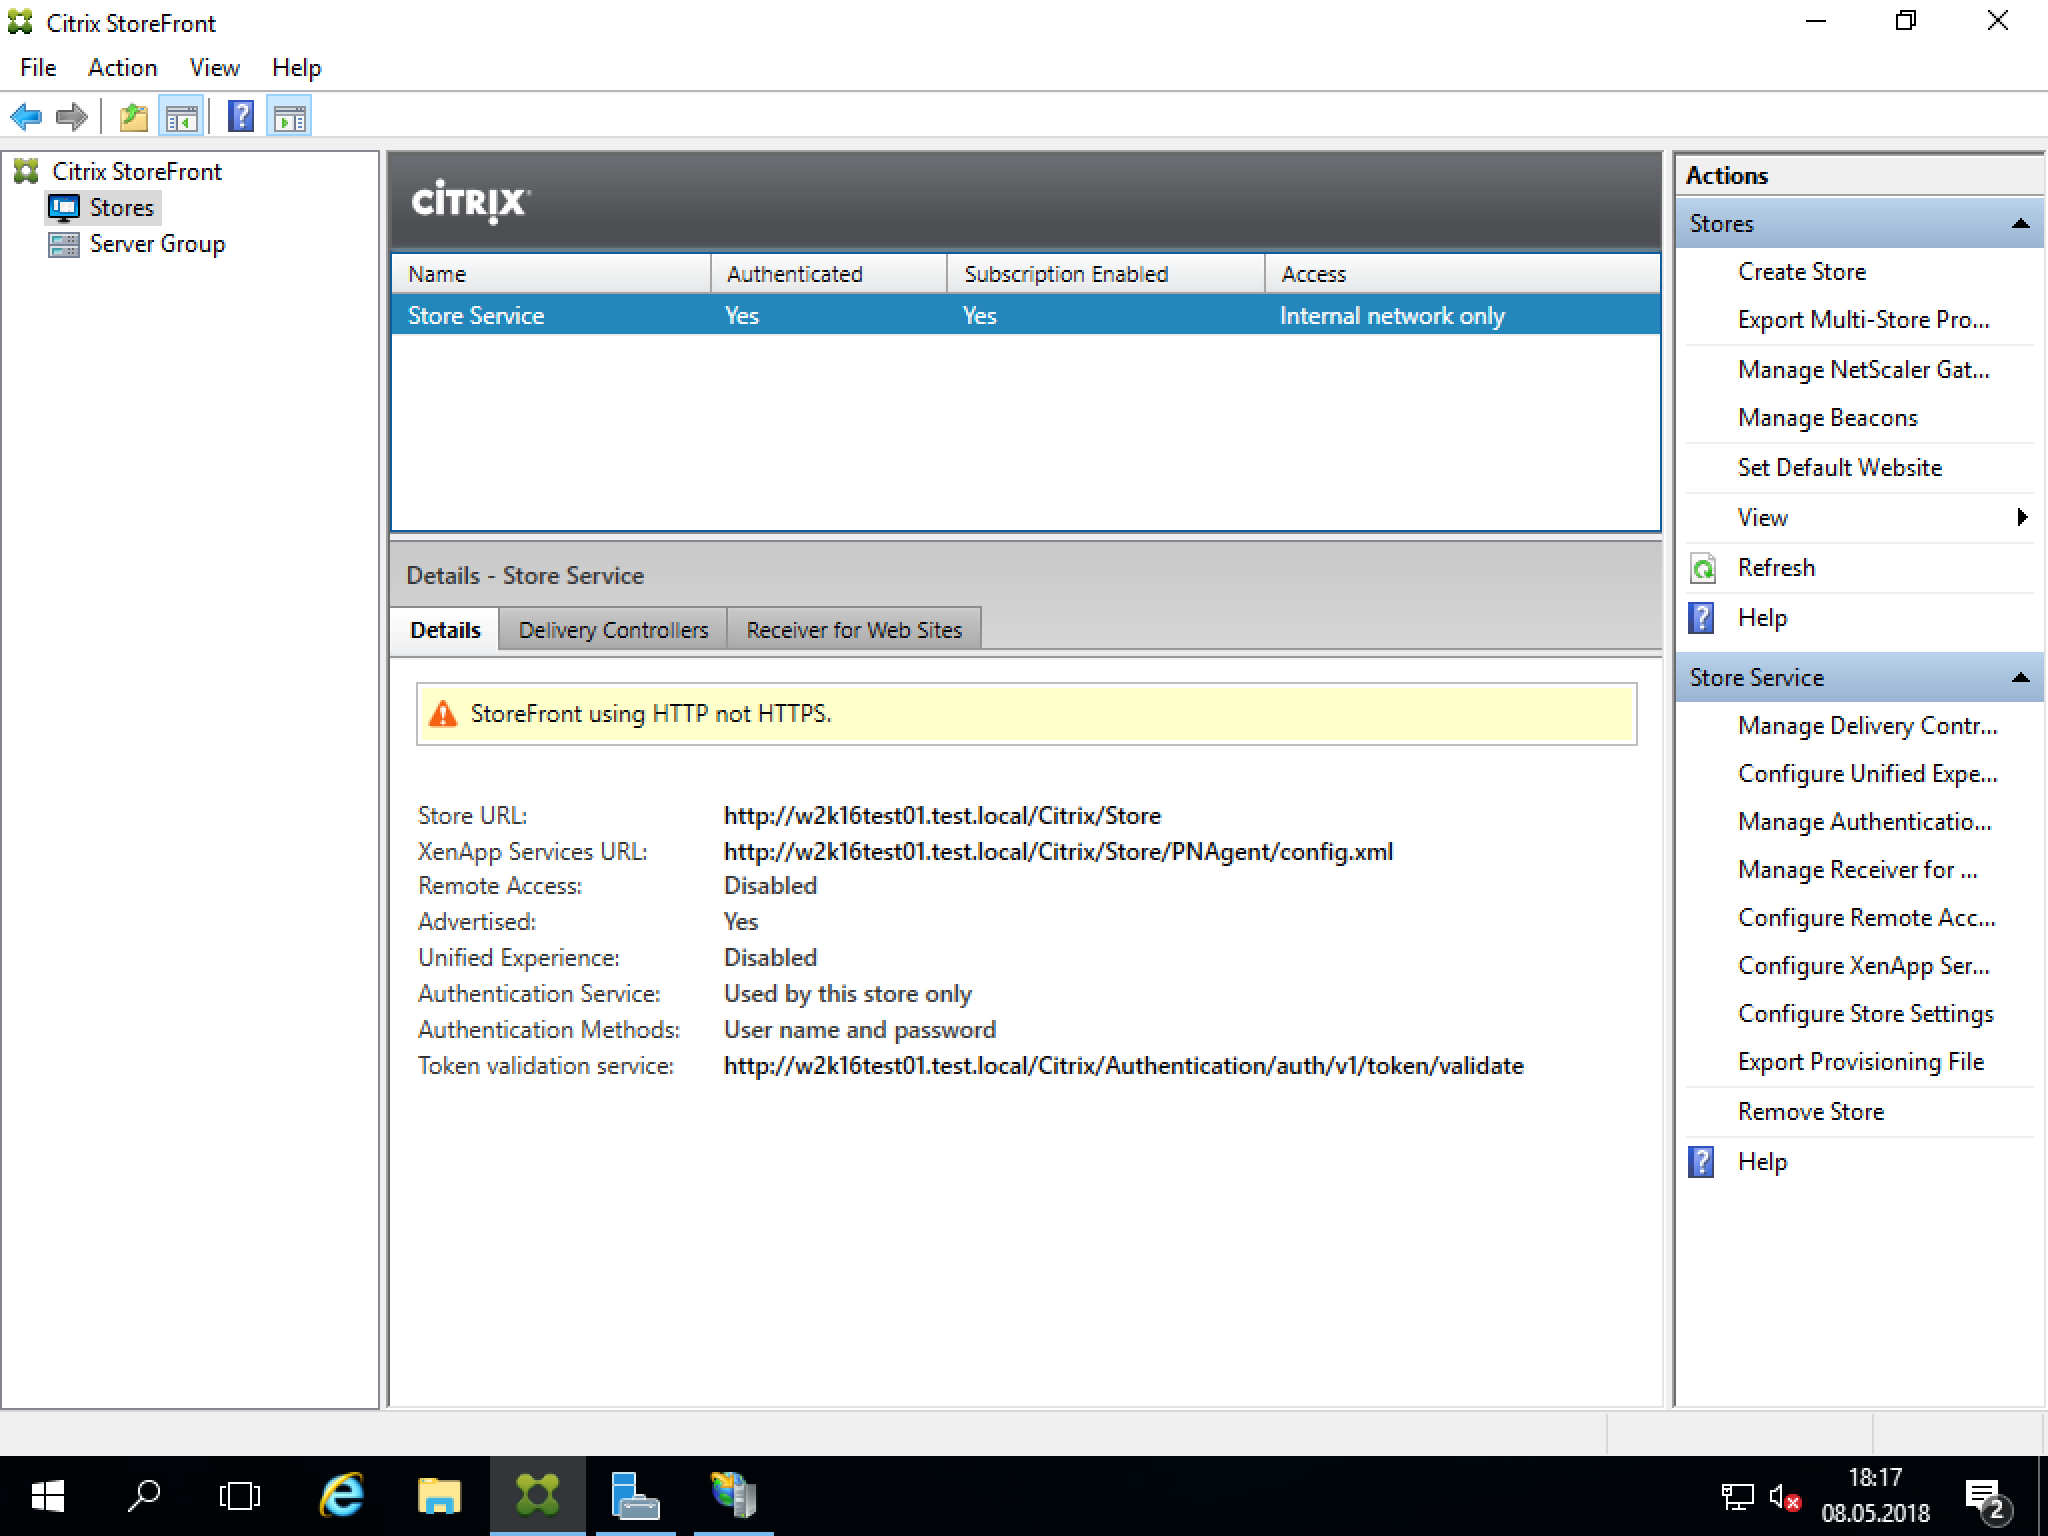Click Create Store action

pos(1801,272)
